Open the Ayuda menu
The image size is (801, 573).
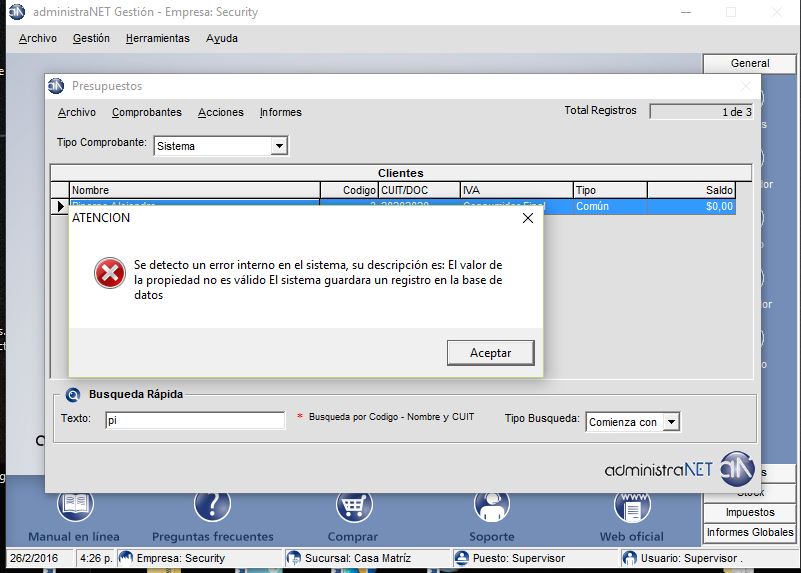tap(222, 38)
